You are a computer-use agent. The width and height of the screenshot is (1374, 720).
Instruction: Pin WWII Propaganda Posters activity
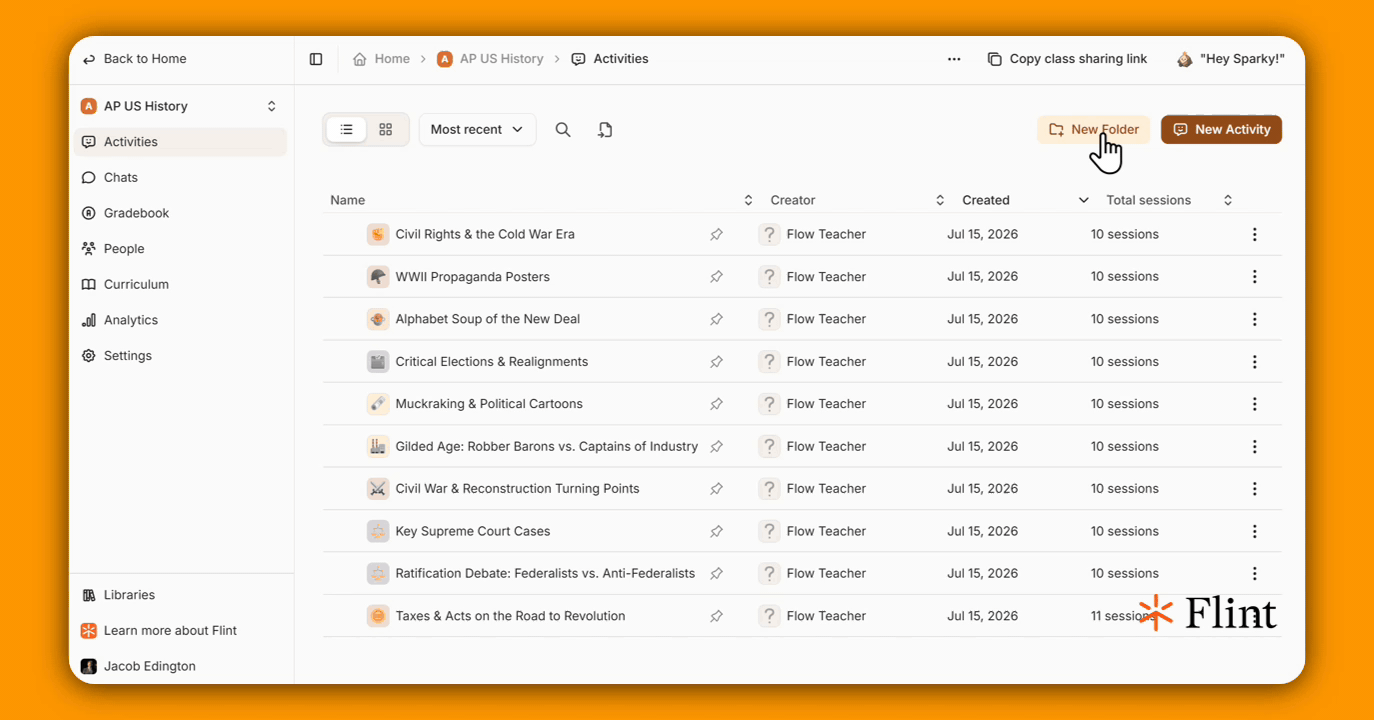pos(716,277)
